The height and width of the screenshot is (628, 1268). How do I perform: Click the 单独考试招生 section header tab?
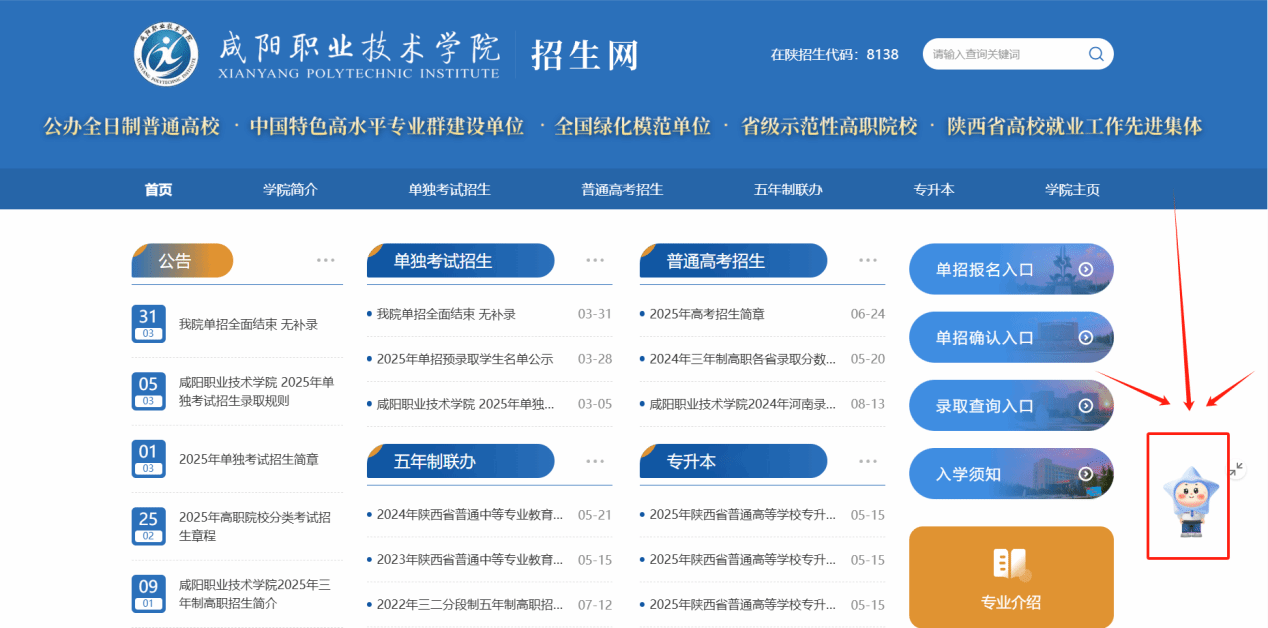[460, 261]
